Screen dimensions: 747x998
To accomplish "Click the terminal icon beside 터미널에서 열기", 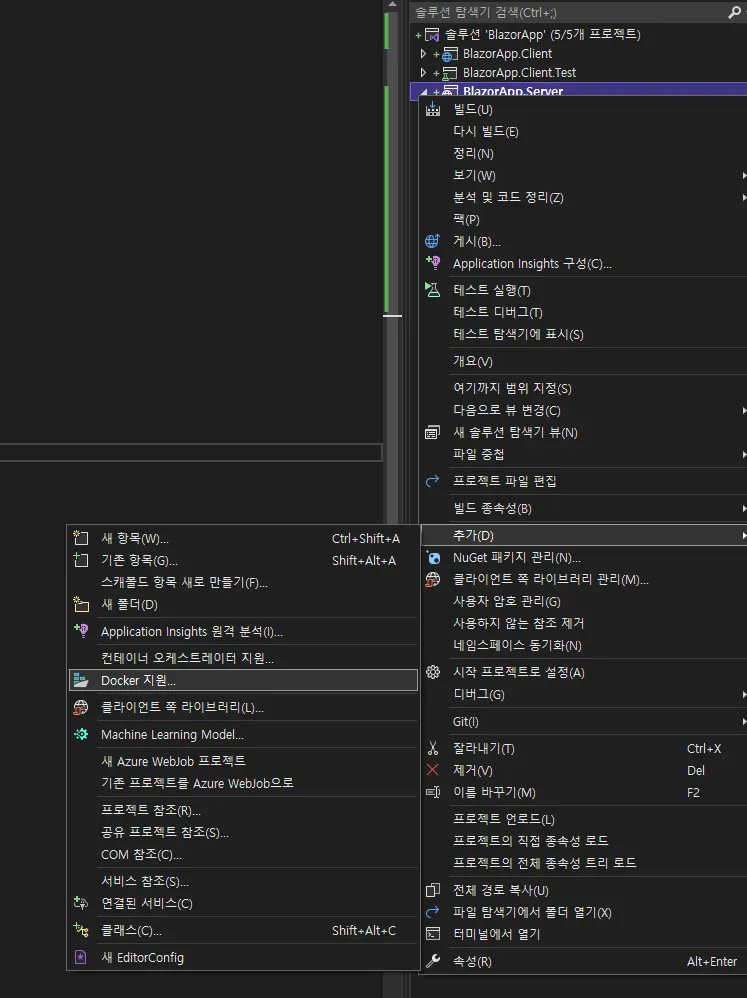I will pos(433,934).
